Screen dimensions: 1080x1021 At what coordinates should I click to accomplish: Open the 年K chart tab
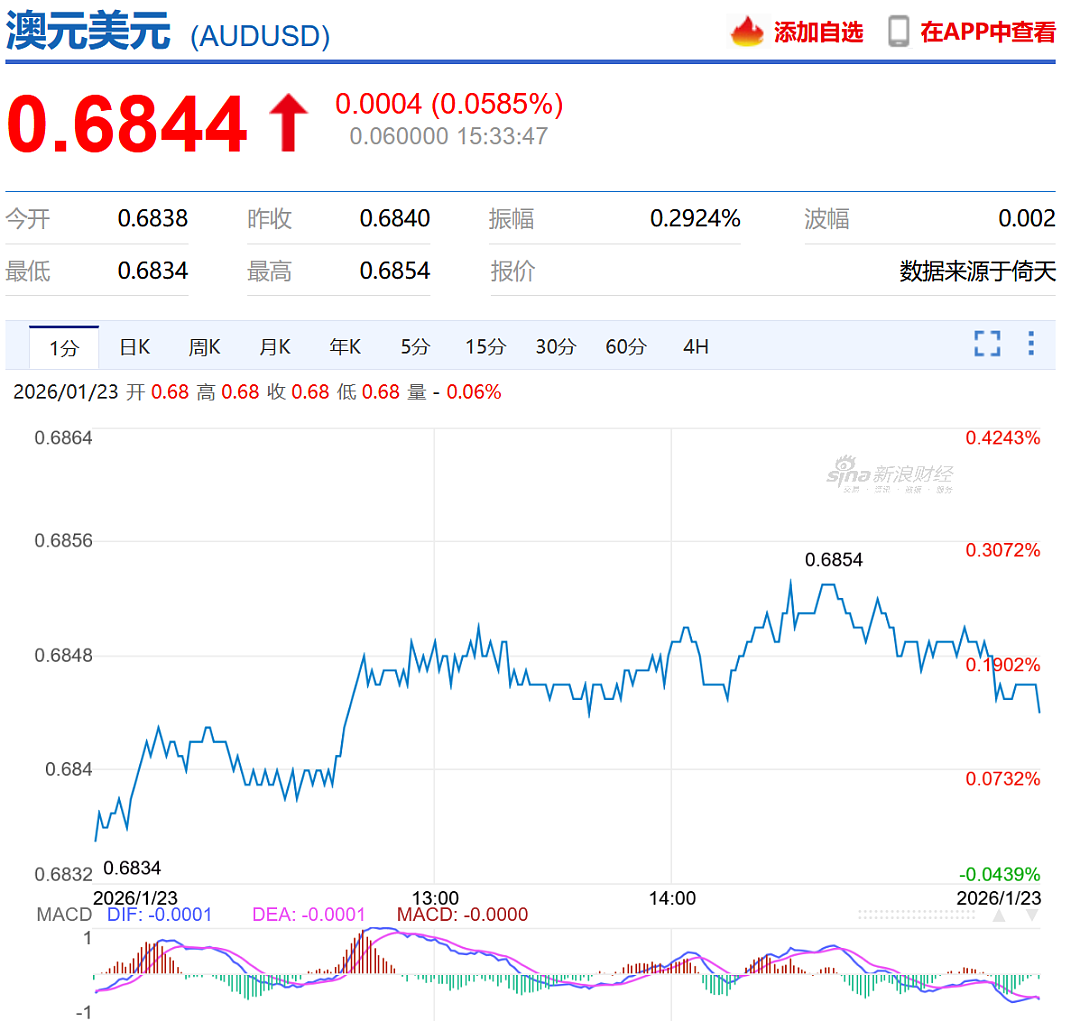click(345, 347)
